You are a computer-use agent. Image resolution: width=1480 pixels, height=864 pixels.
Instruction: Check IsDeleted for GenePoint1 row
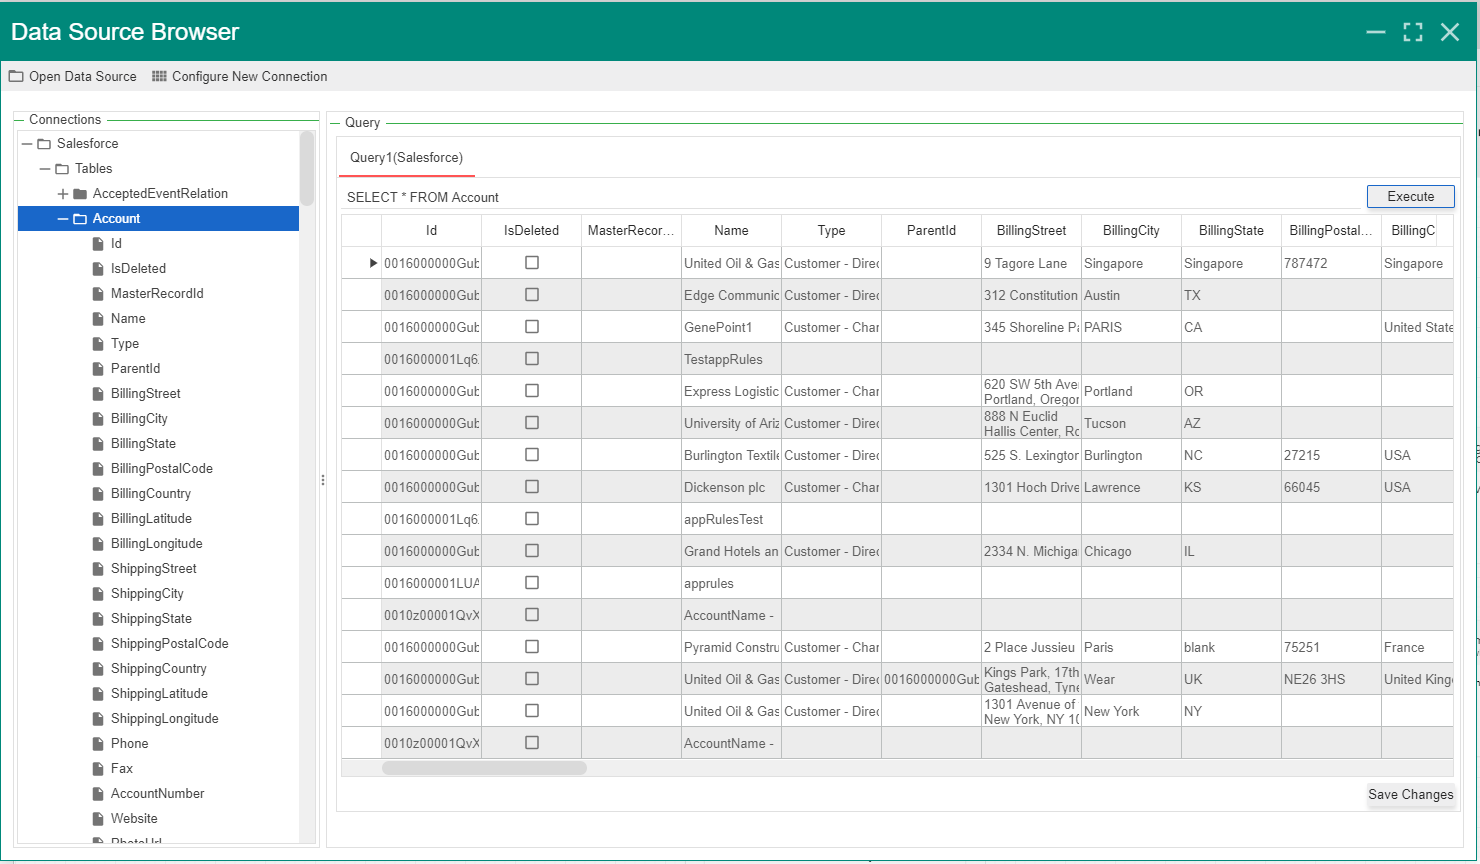[532, 327]
